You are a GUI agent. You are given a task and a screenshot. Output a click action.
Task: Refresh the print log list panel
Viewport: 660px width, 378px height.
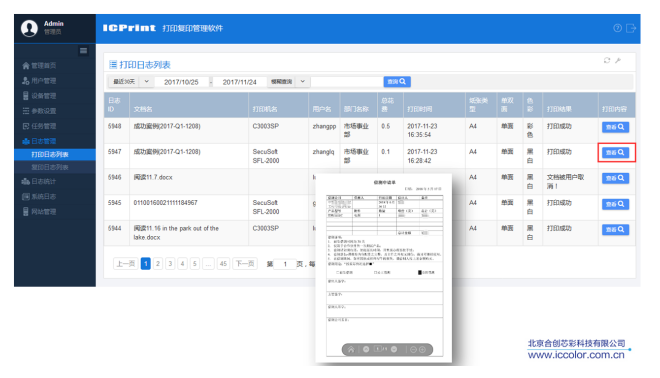tap(607, 60)
